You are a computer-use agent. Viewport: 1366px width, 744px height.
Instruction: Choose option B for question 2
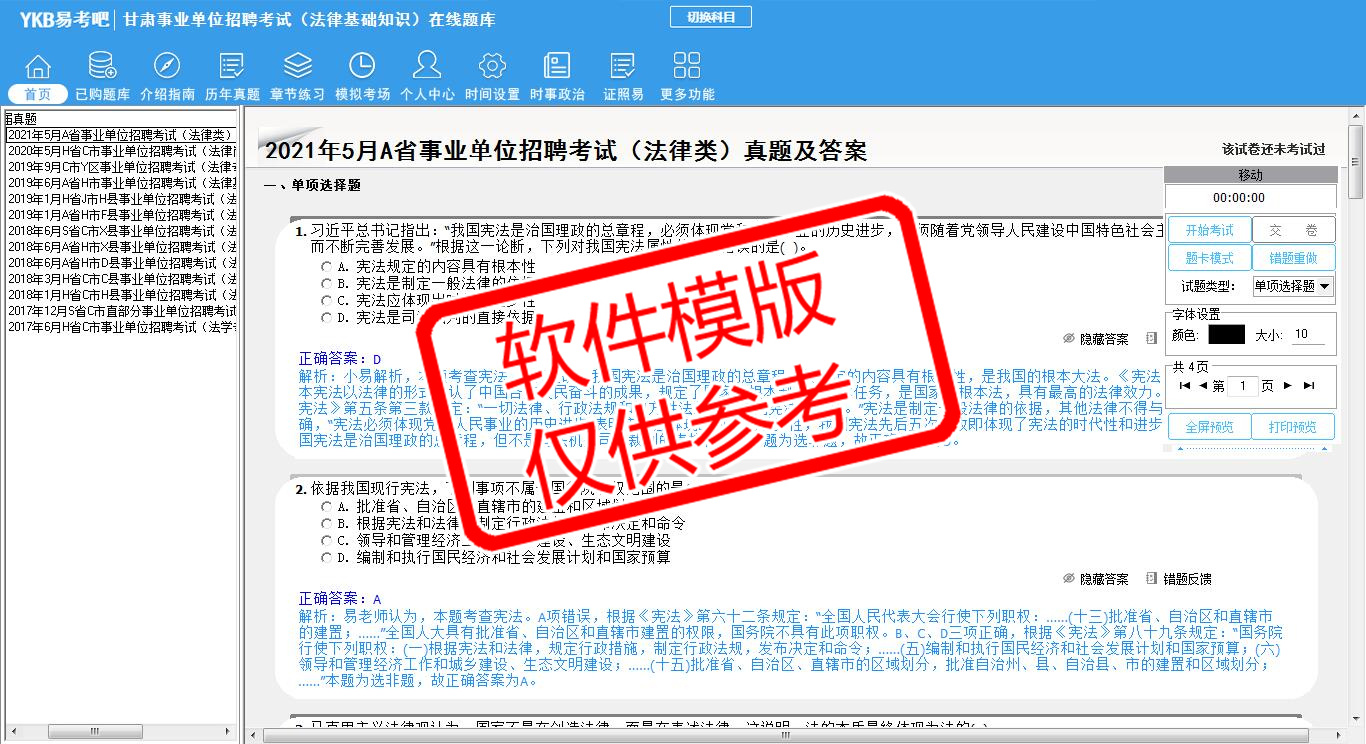click(327, 523)
